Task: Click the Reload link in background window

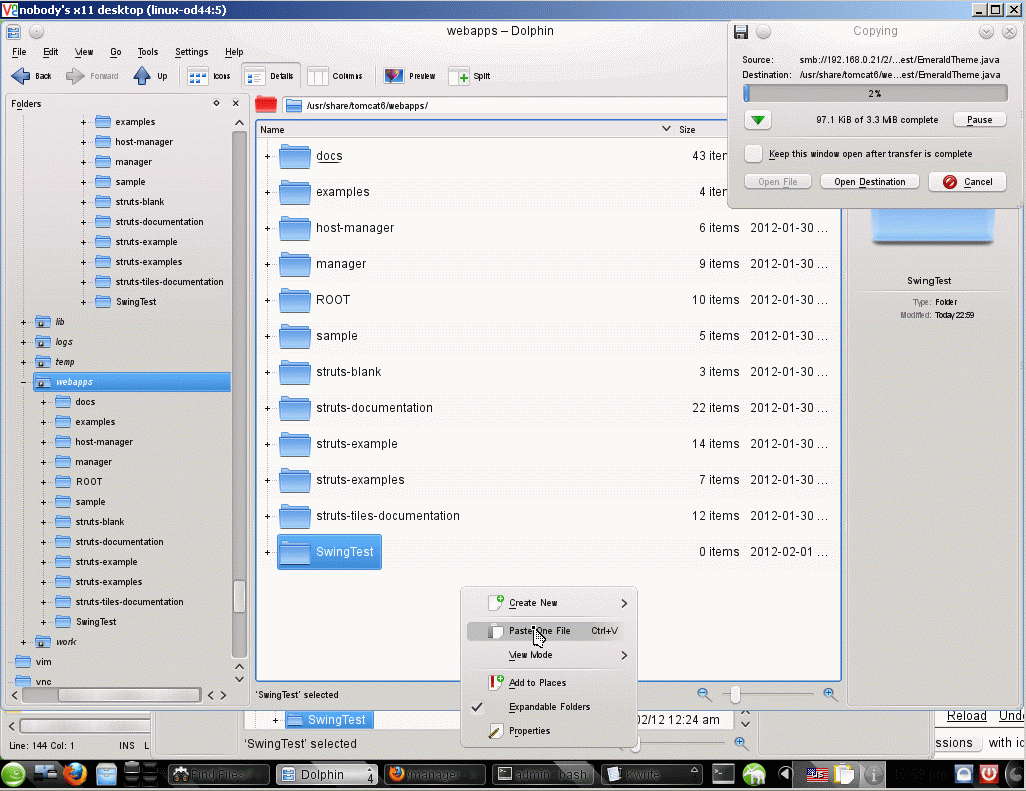Action: [x=966, y=716]
